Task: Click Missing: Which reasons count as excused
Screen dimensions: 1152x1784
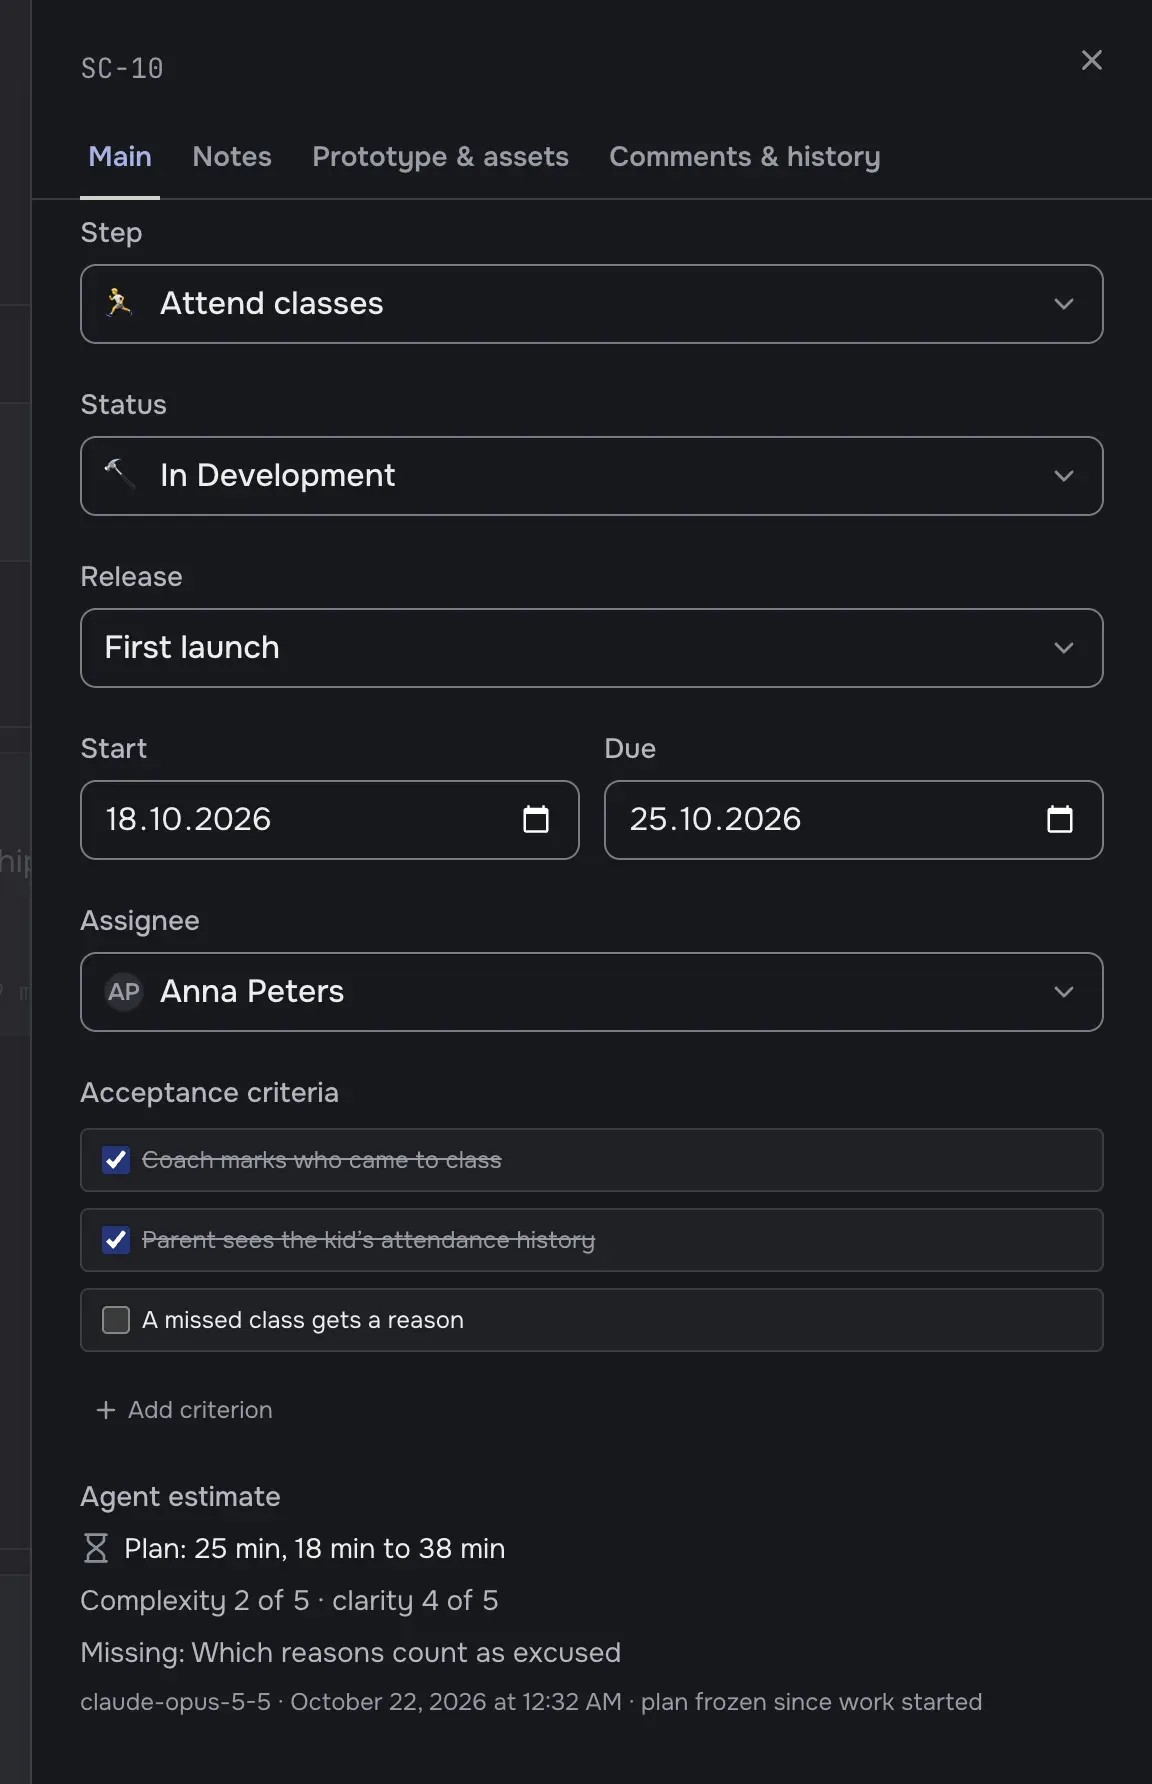Action: (x=350, y=1653)
